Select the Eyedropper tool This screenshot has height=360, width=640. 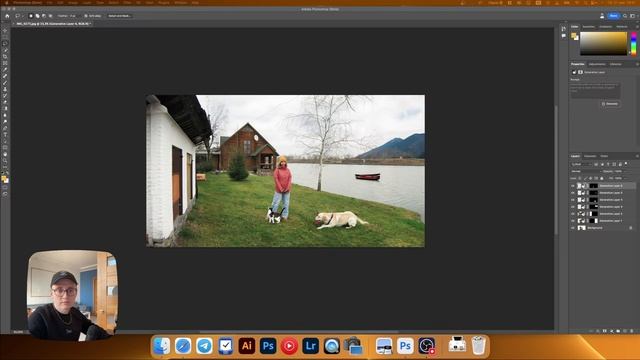(5, 69)
